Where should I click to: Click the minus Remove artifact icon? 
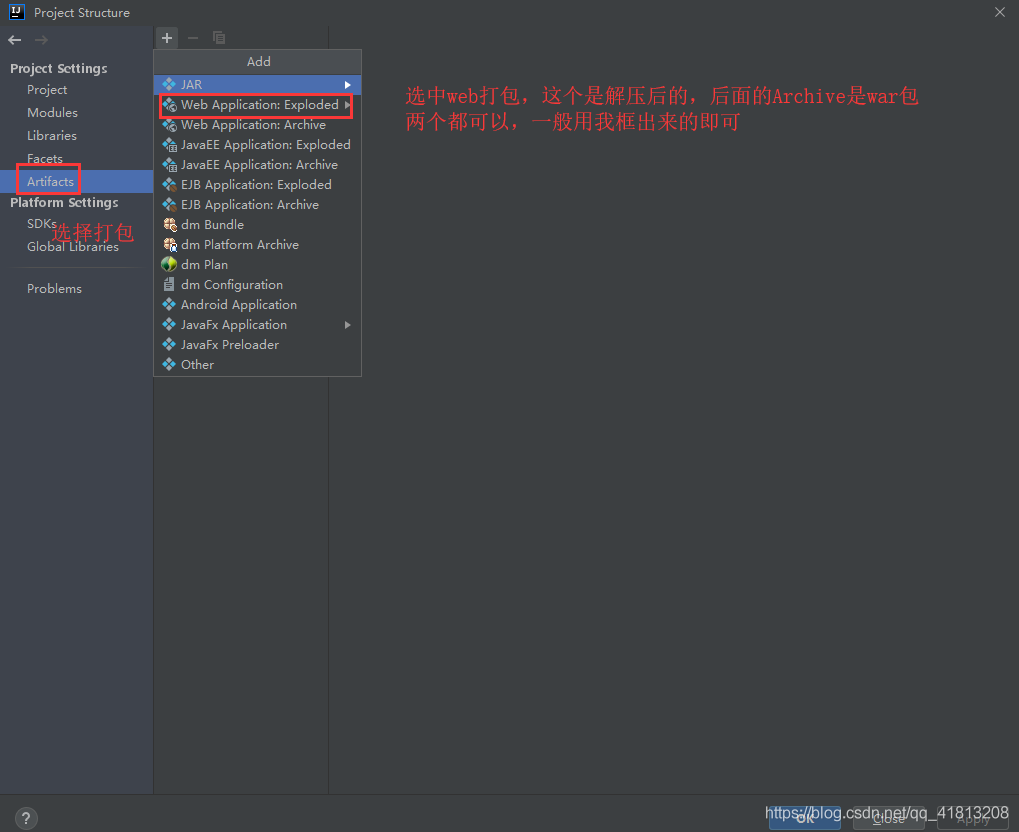(193, 38)
